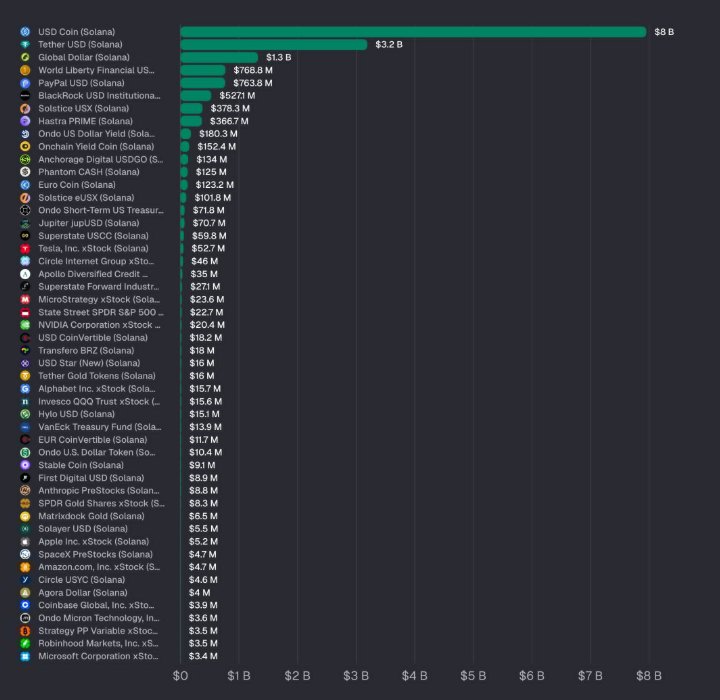Viewport: 720px width, 700px height.
Task: Click the "USD Star (New) (Solana)" label
Action: pos(89,363)
